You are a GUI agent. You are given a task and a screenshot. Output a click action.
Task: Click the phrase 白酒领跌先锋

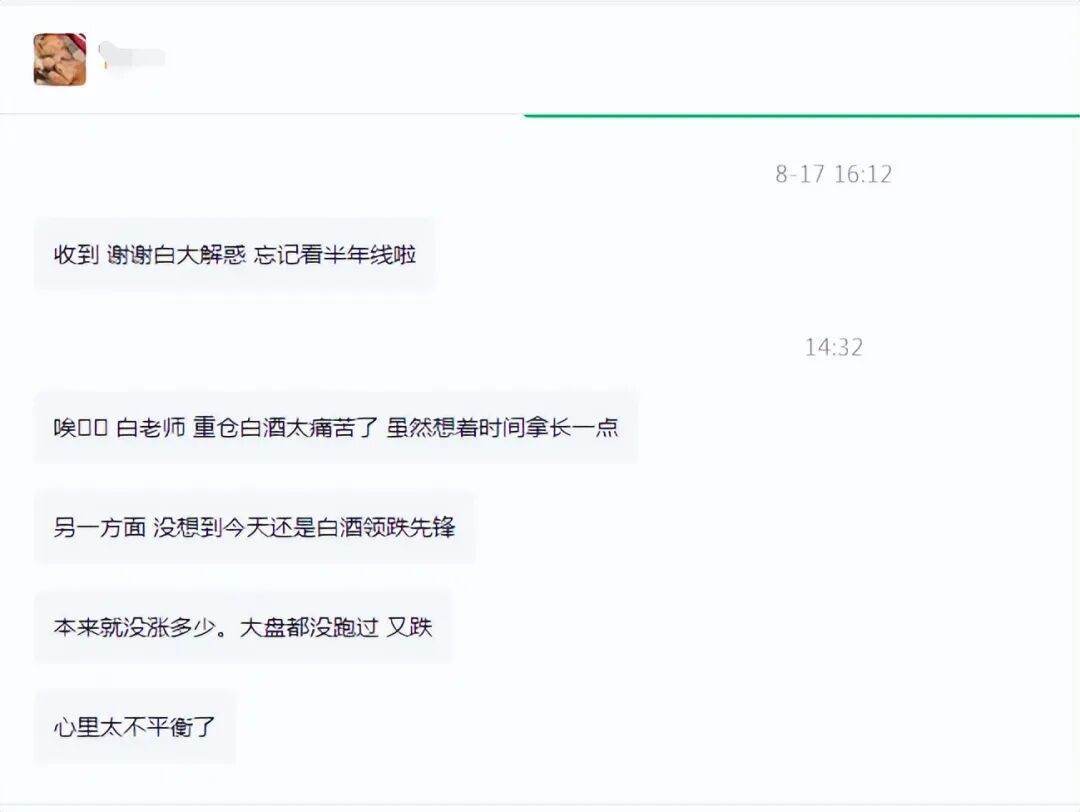coord(386,528)
